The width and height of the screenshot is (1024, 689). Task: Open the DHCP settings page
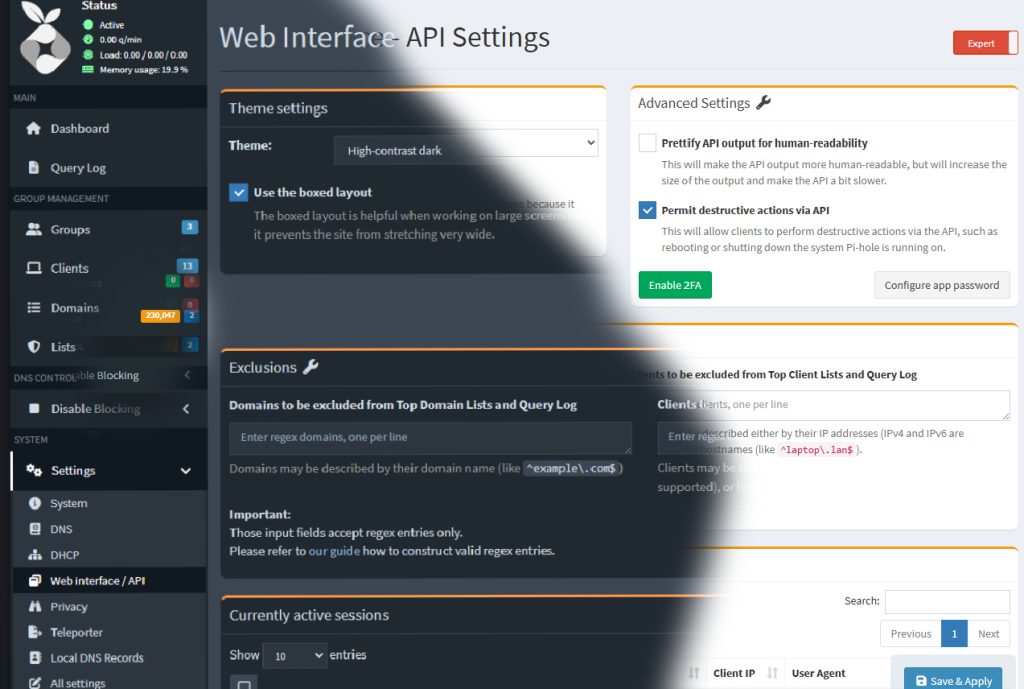click(64, 555)
